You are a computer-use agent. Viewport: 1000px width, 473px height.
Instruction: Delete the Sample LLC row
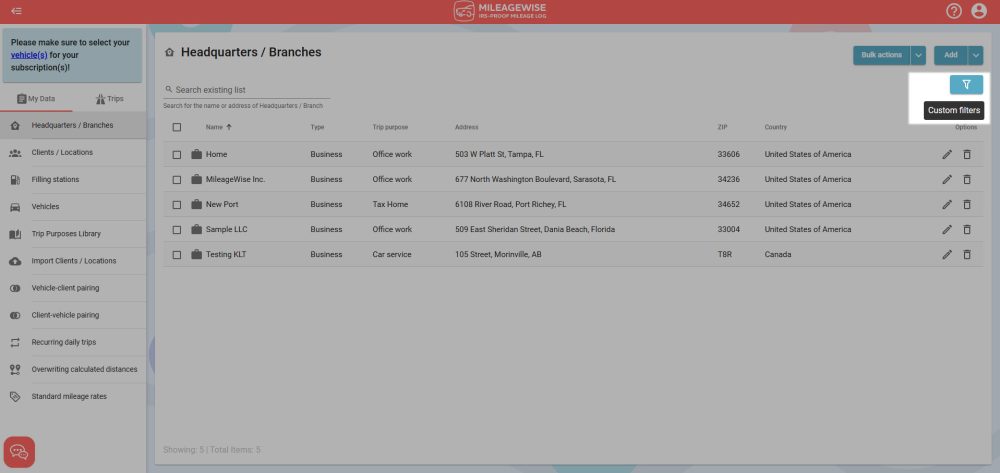click(966, 229)
